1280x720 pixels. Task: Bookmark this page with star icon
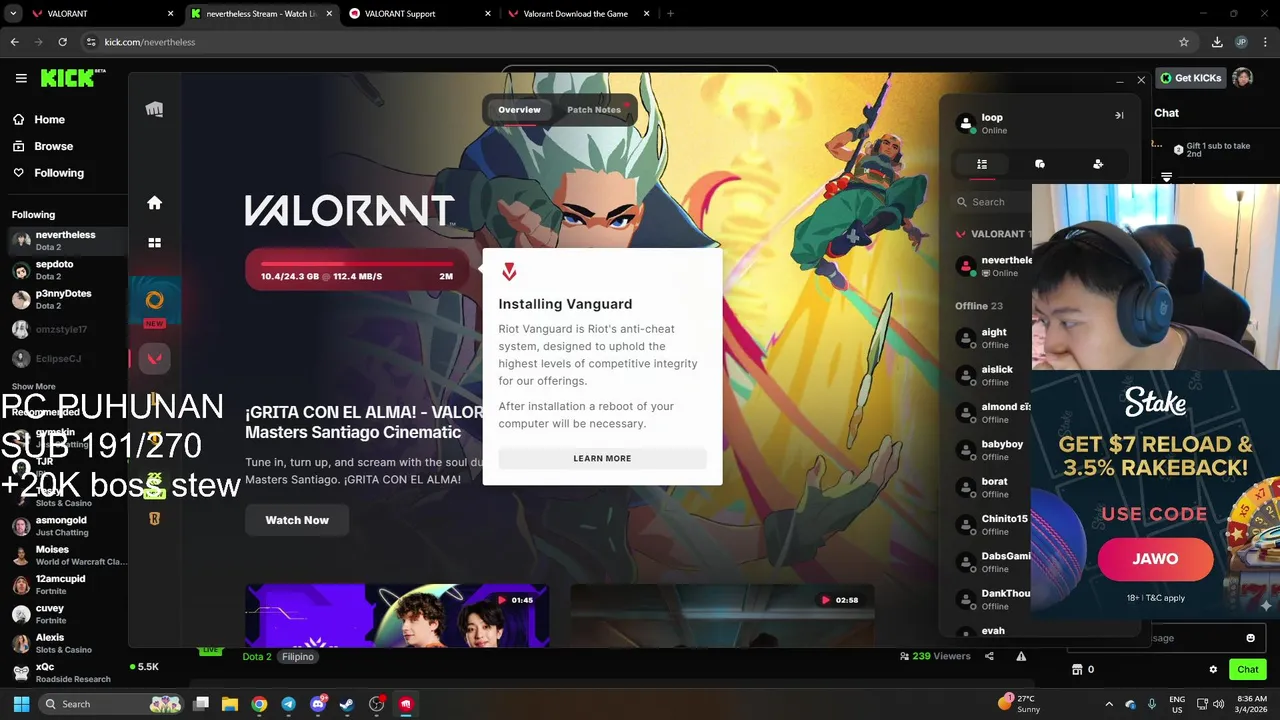pyautogui.click(x=1184, y=42)
